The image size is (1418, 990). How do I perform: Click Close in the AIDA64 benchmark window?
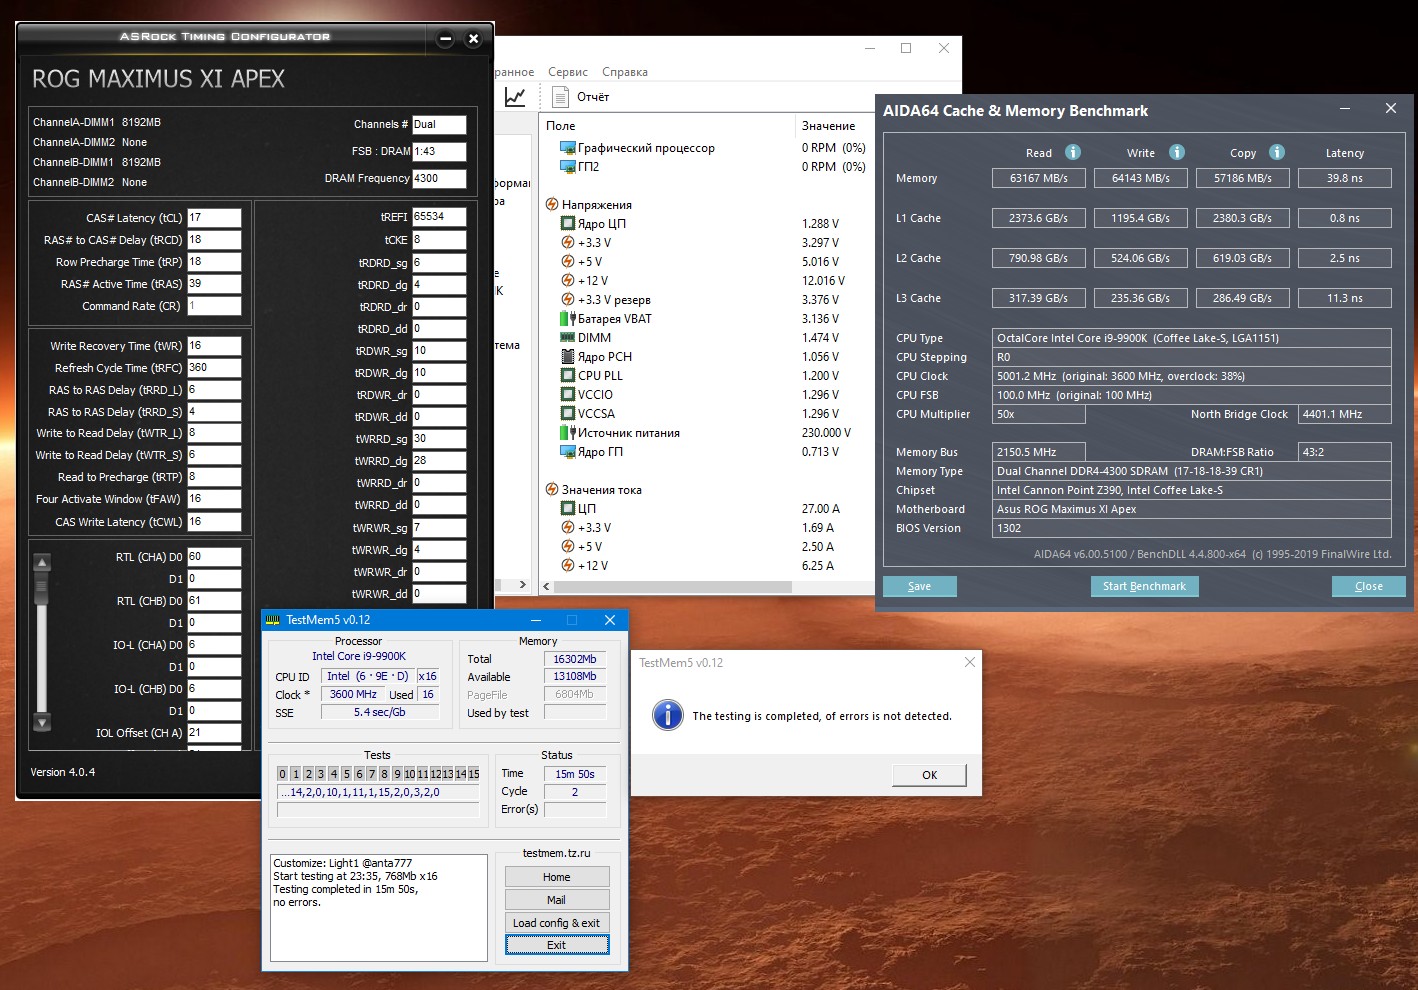pyautogui.click(x=1369, y=587)
